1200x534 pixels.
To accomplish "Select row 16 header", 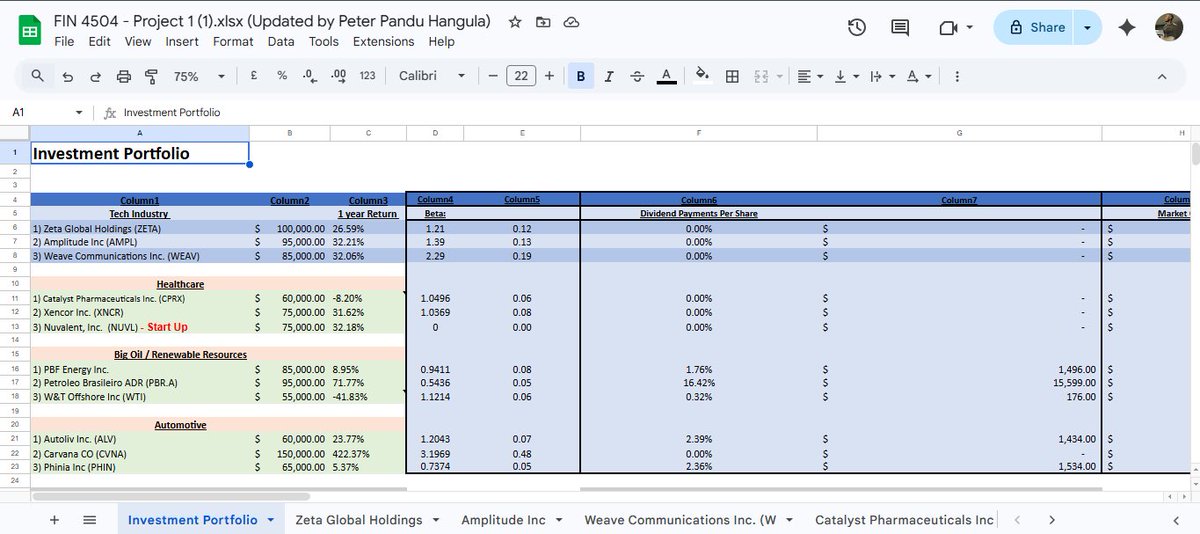I will coord(15,368).
